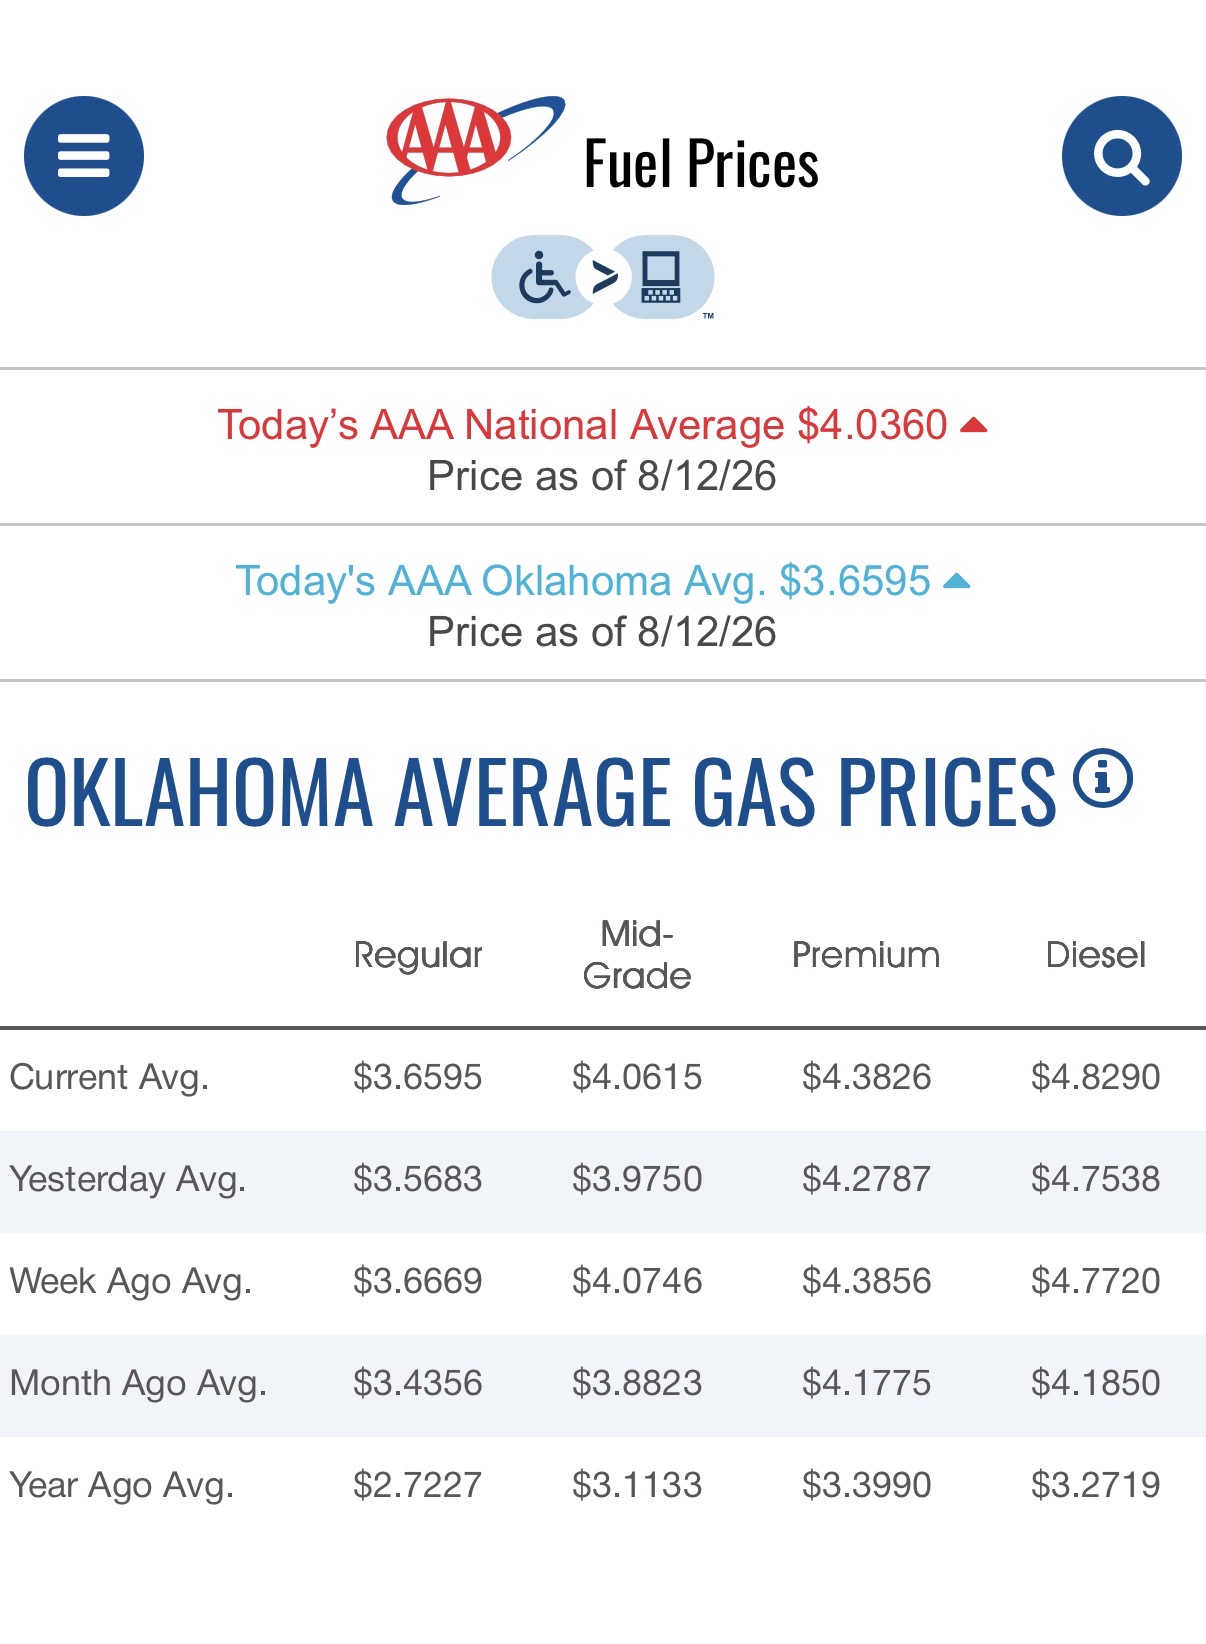Screen dimensions: 1206x1644
Task: Open the search magnifier button
Action: (1121, 156)
